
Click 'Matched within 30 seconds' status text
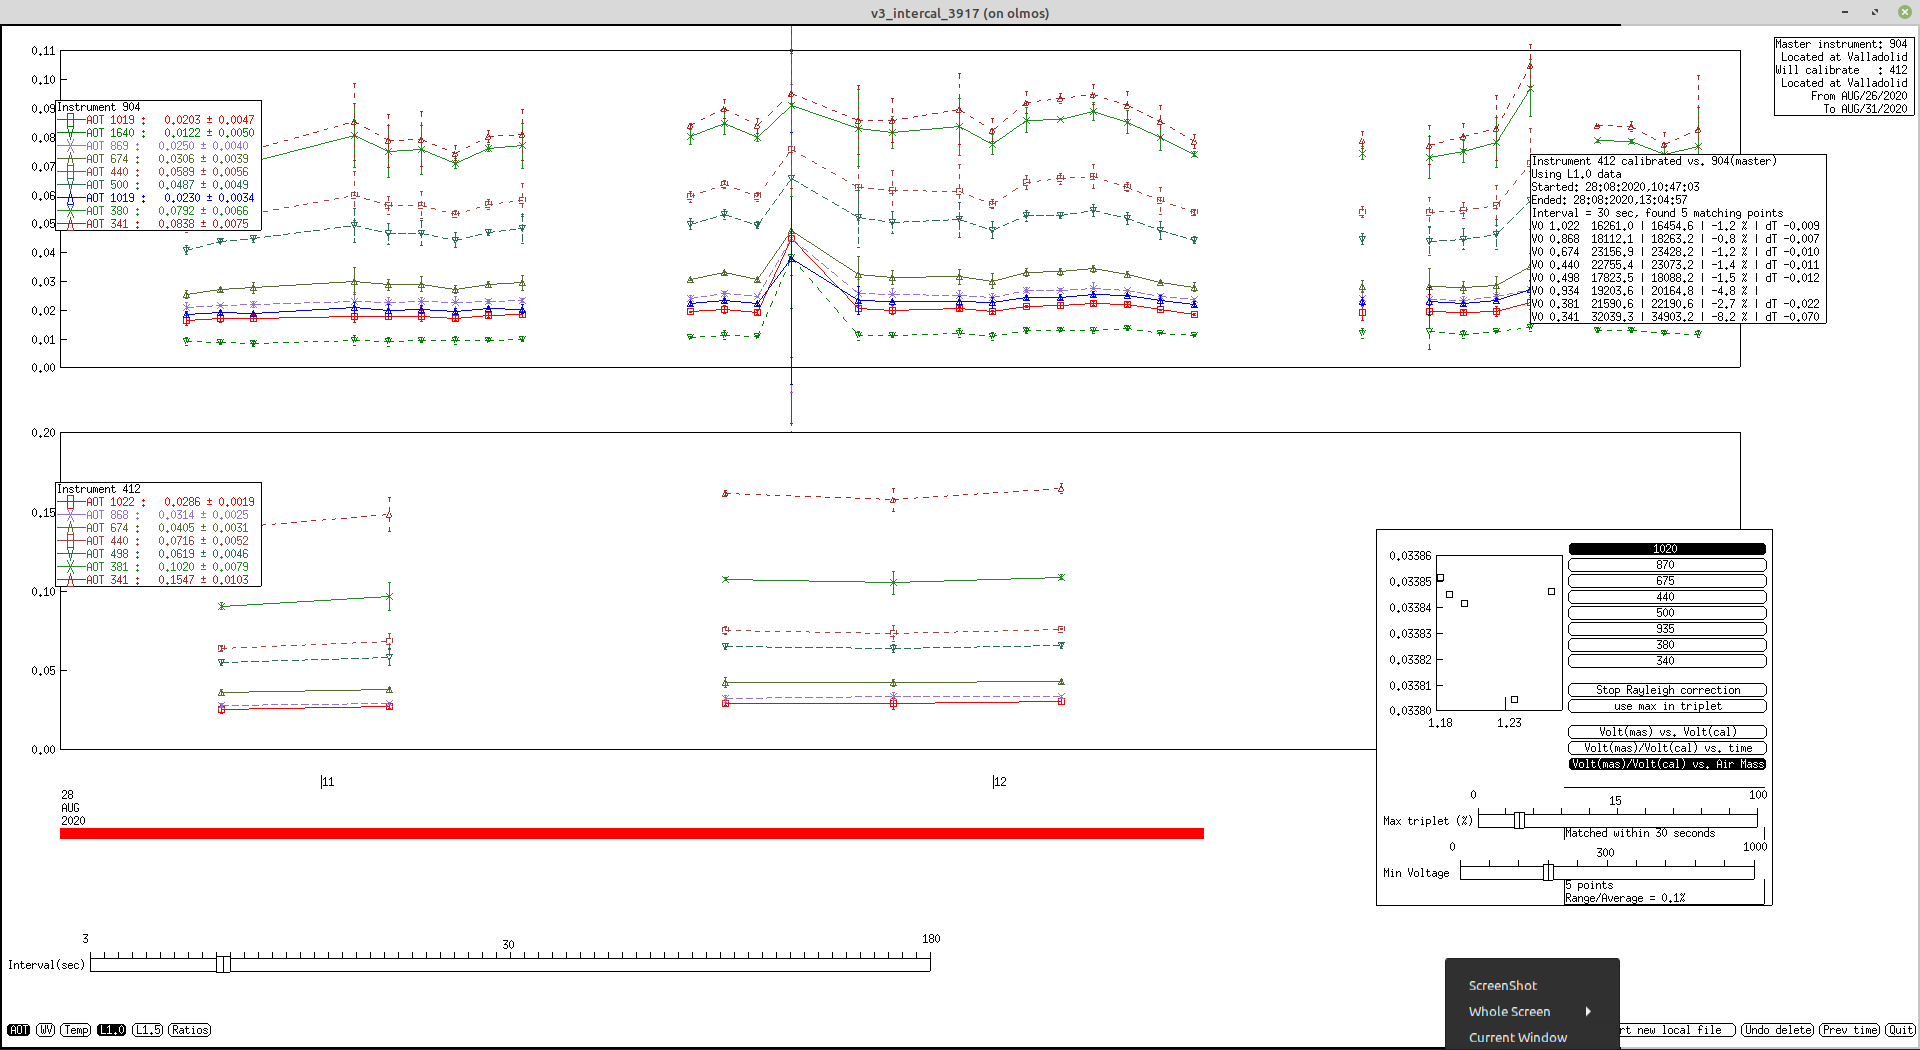1640,833
